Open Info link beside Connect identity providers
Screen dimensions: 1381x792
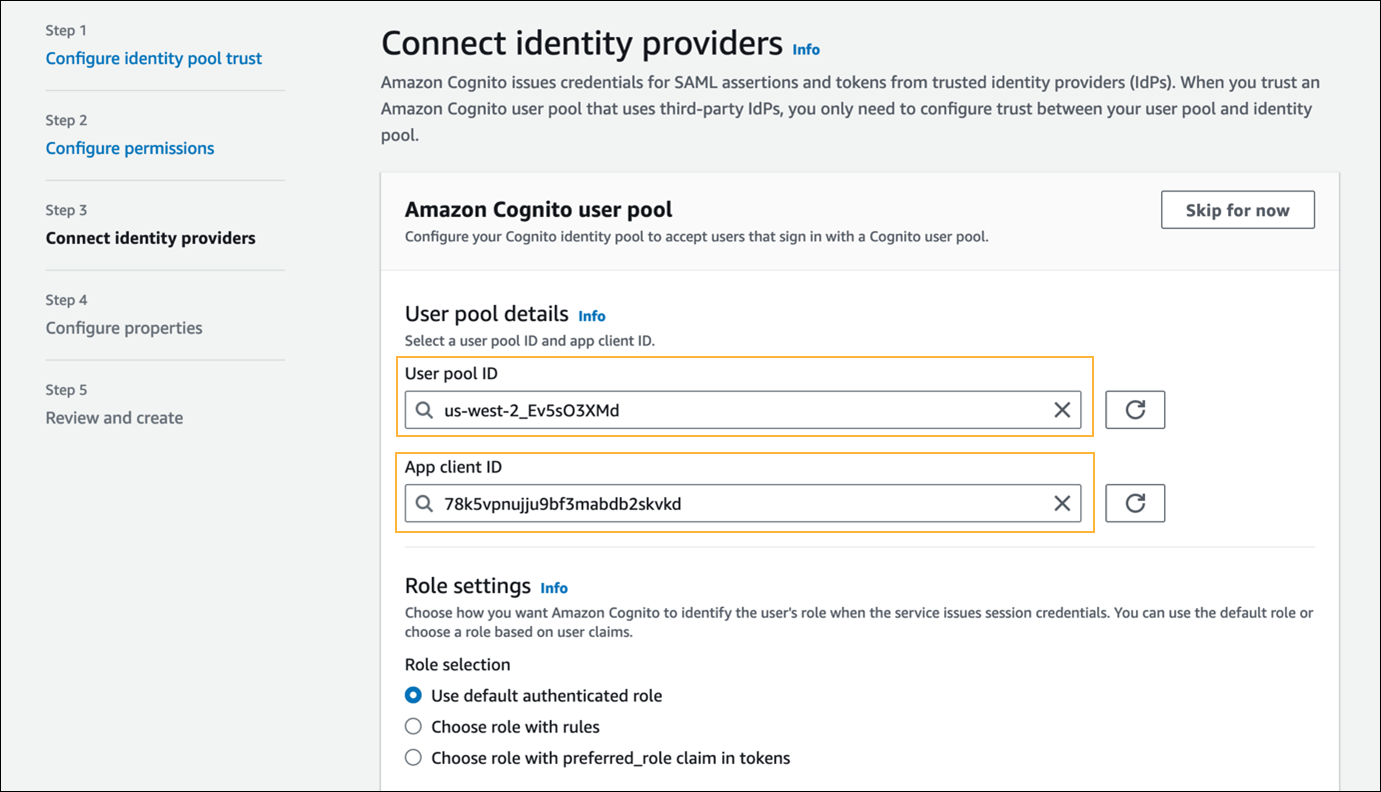point(806,49)
